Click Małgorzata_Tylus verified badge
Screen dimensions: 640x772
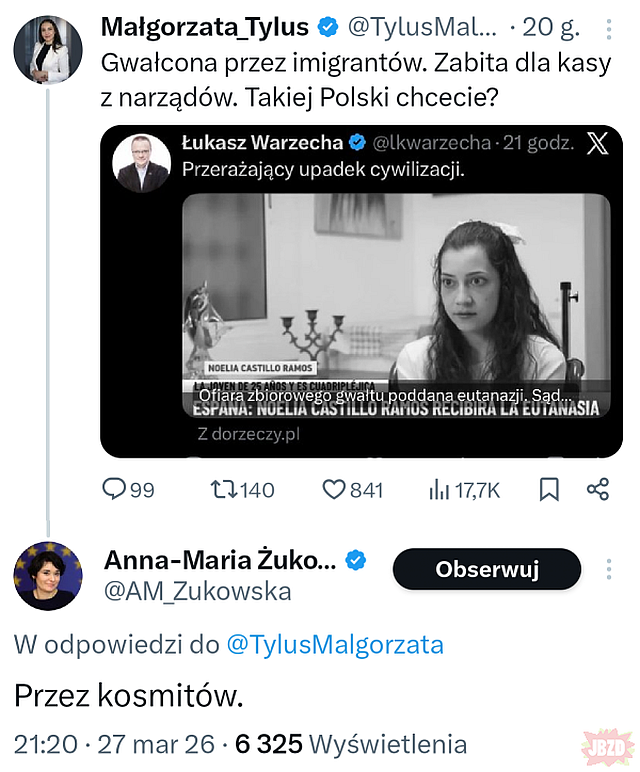point(328,27)
